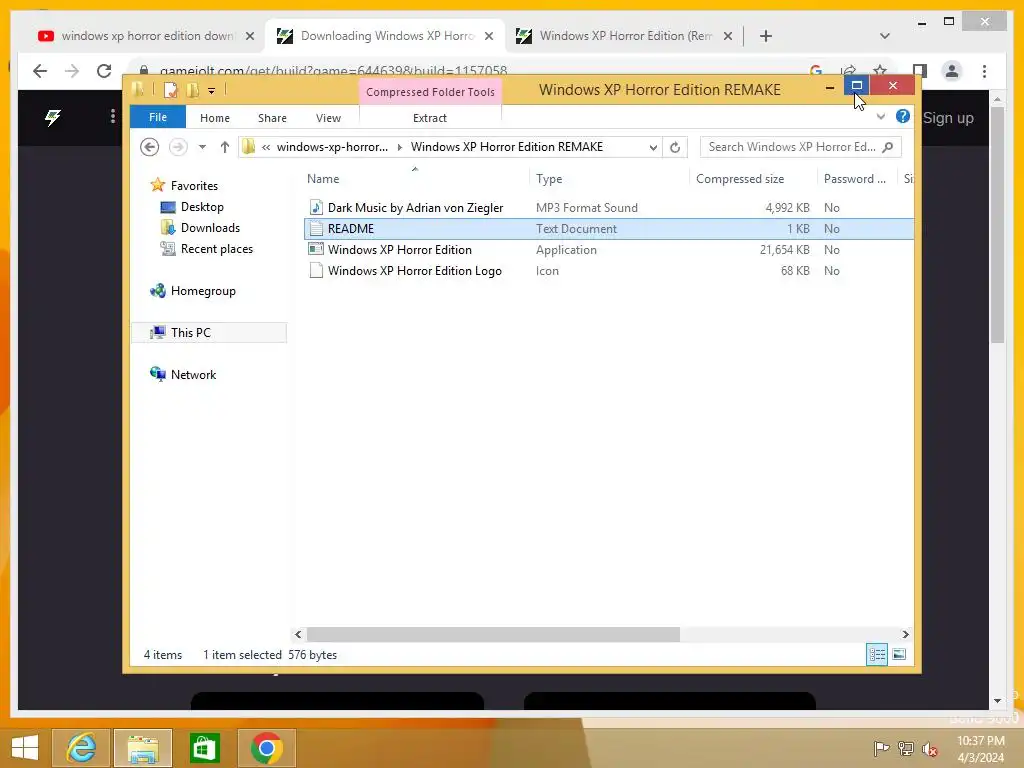Open Chrome tab search chevron
The image size is (1024, 768).
(x=884, y=36)
